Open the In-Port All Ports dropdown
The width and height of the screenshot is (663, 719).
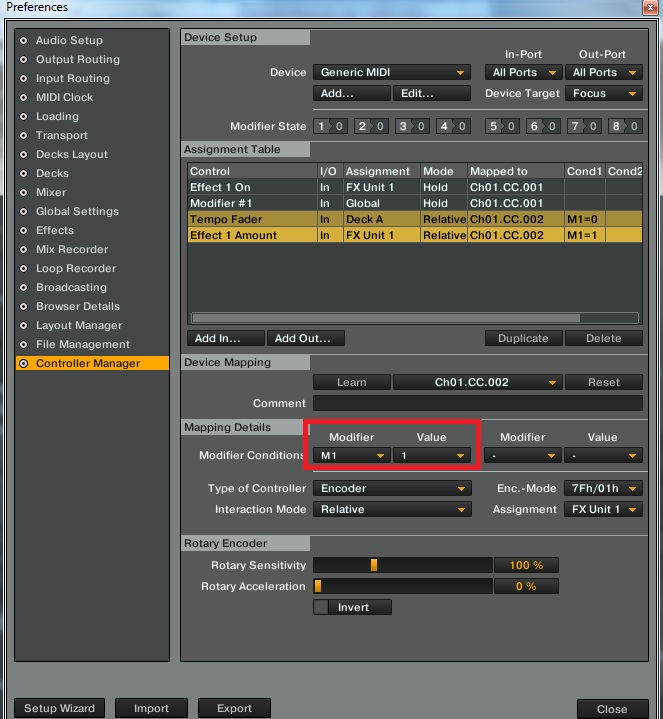tap(523, 72)
